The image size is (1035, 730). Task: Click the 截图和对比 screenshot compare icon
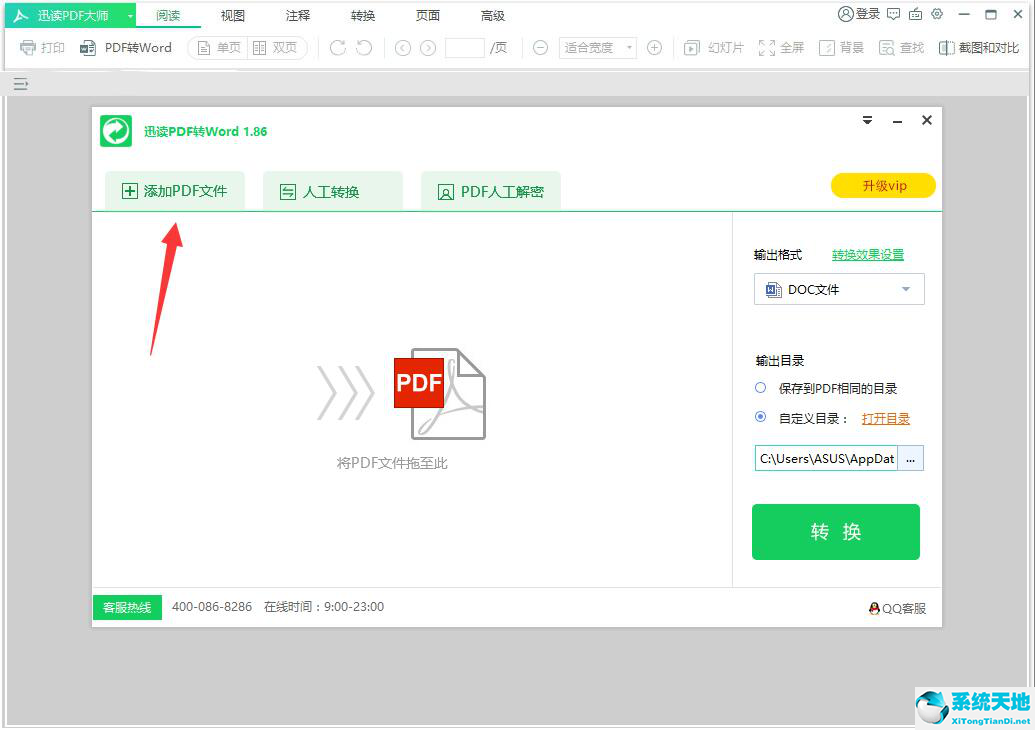[x=971, y=47]
